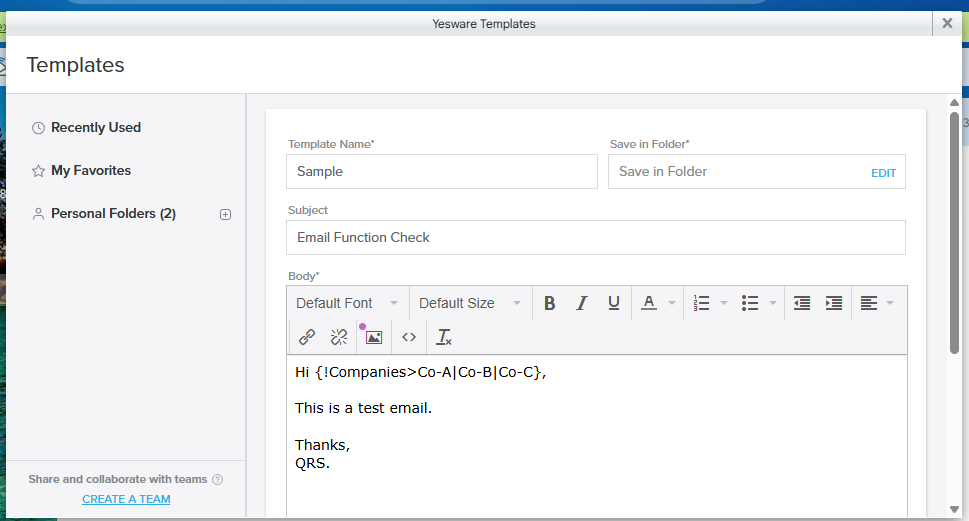Click the 'This is a test email.' line

click(363, 409)
